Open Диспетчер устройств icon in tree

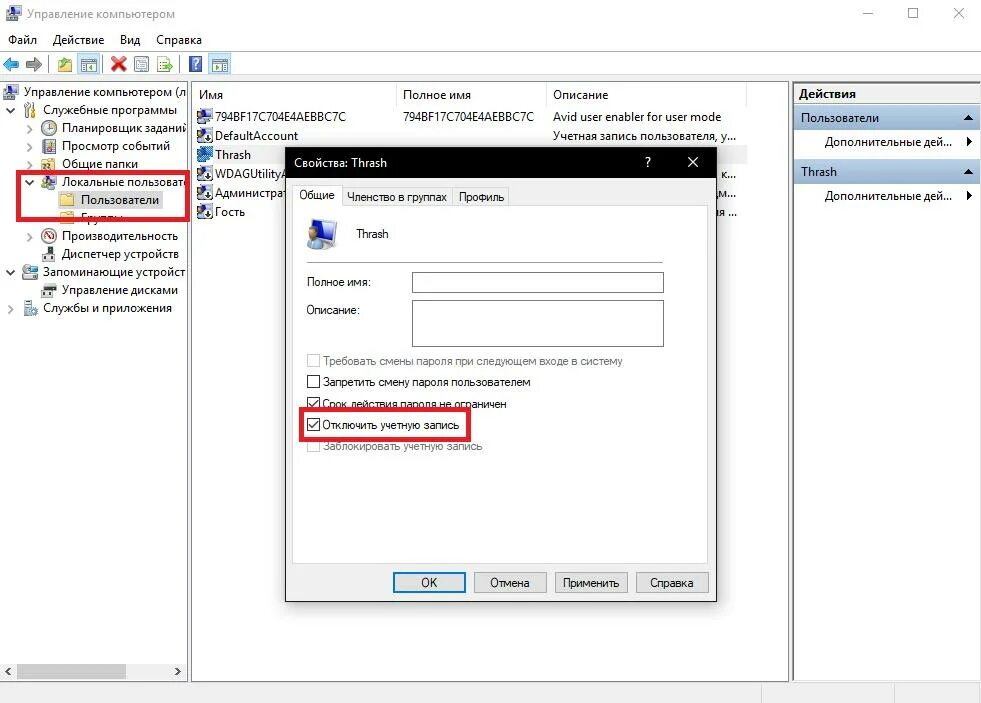pos(49,254)
